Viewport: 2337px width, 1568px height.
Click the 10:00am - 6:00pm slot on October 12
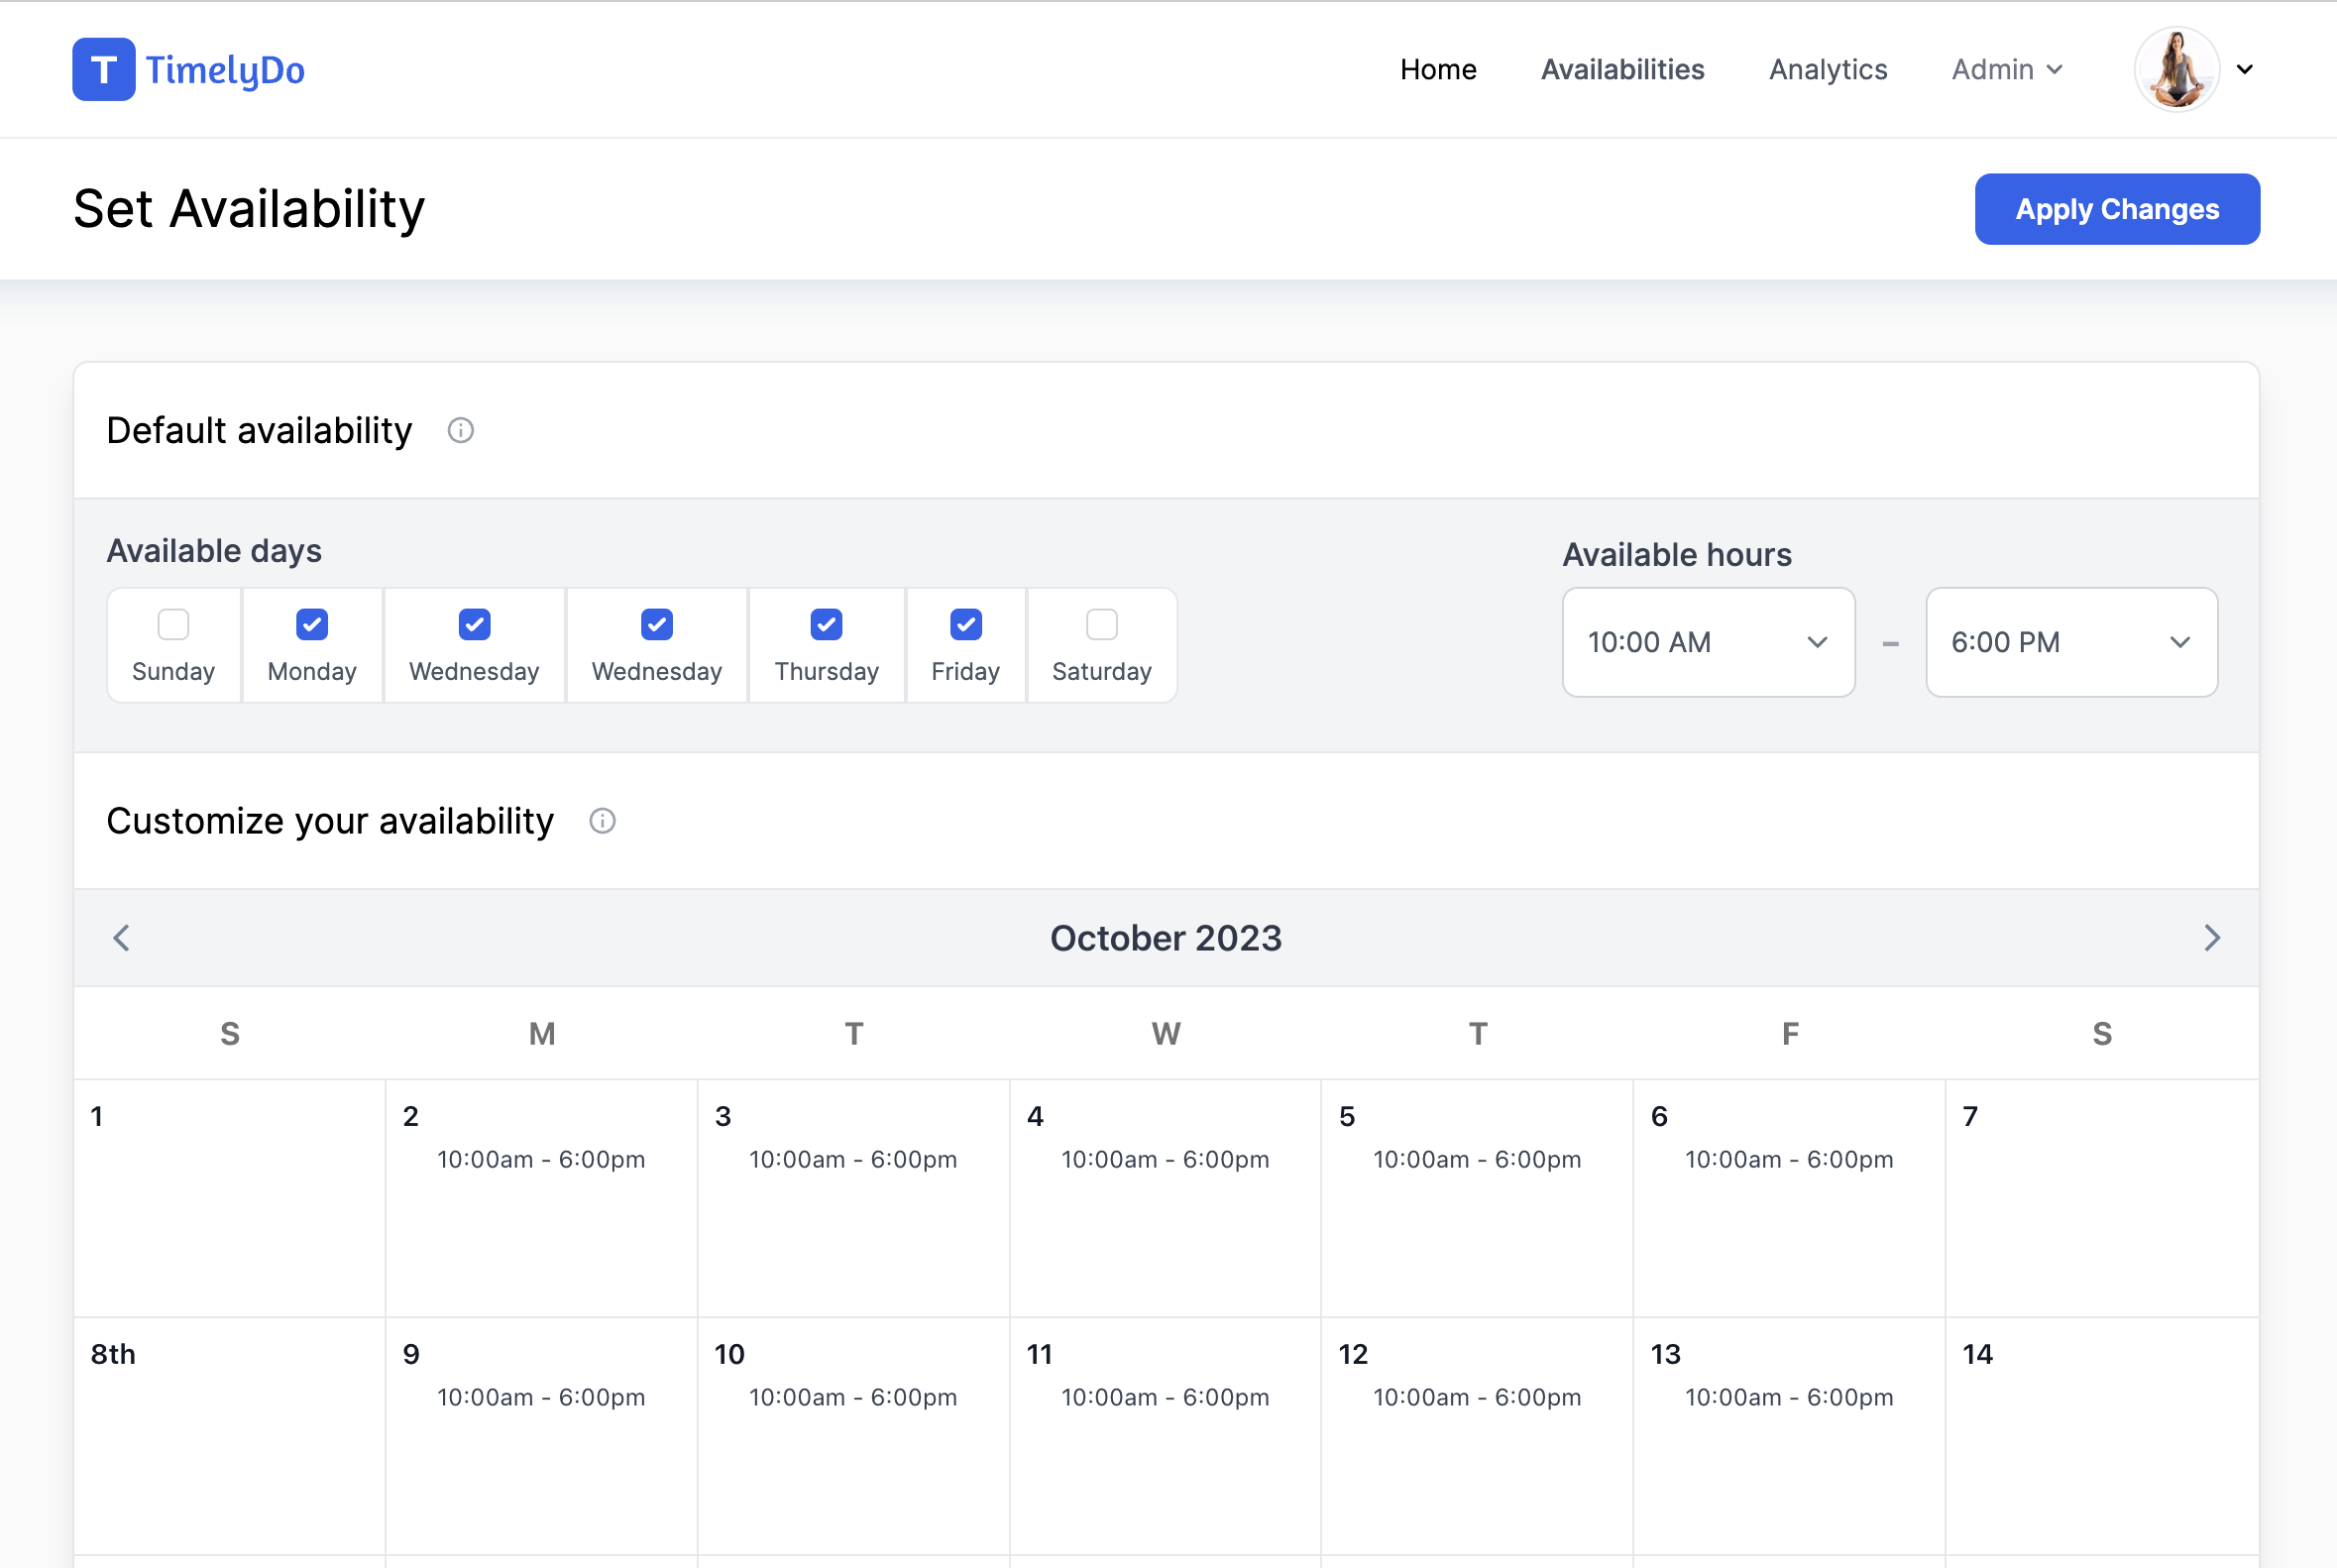coord(1477,1398)
